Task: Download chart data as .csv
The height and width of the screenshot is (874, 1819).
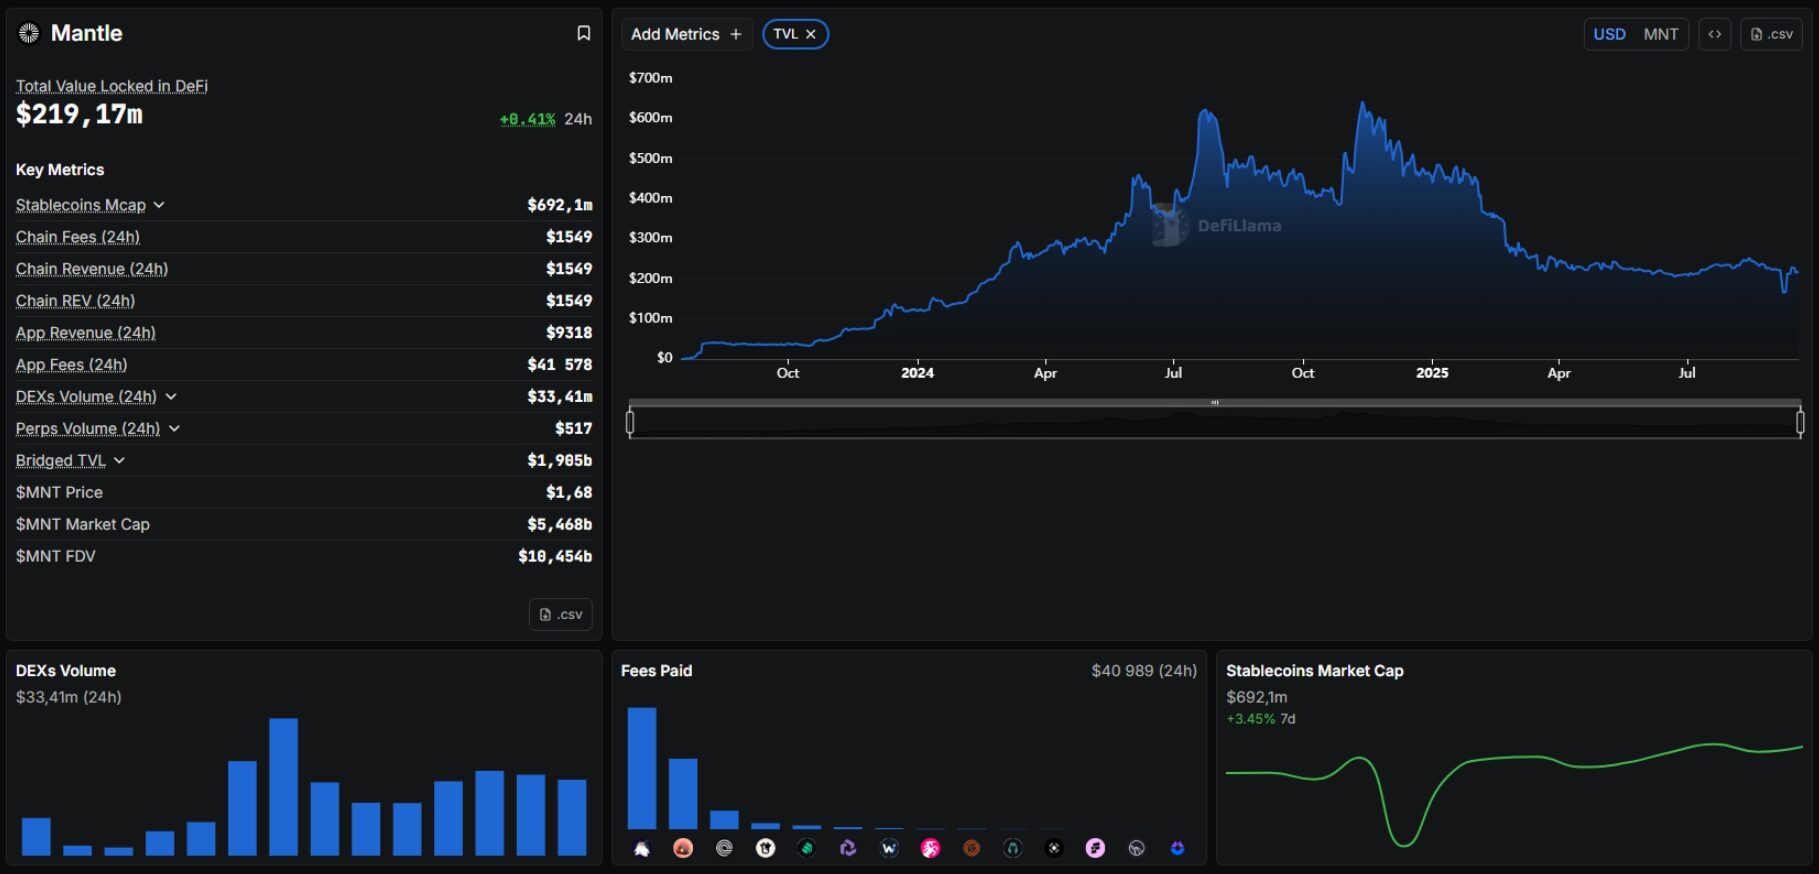Action: coord(1771,34)
